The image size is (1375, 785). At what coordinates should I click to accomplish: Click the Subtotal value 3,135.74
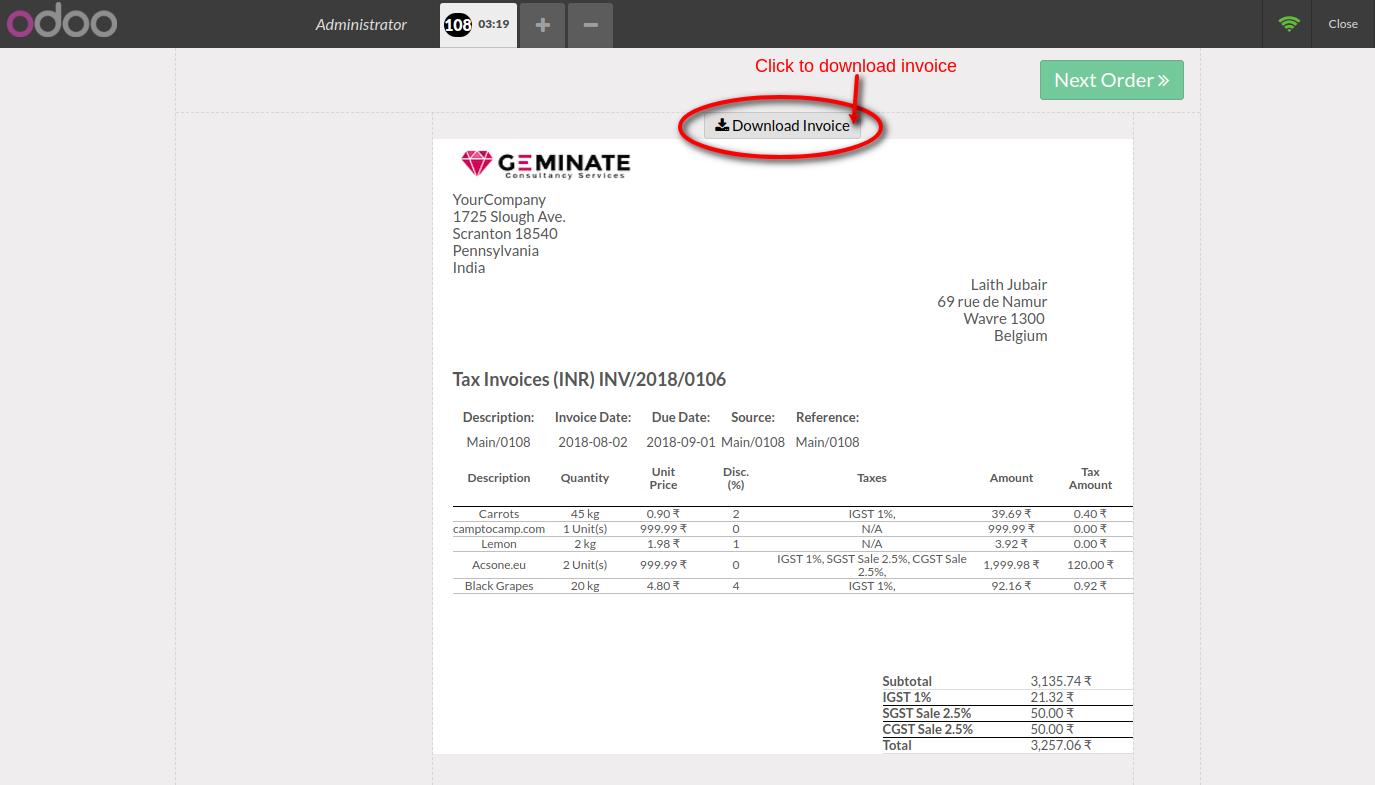1060,681
